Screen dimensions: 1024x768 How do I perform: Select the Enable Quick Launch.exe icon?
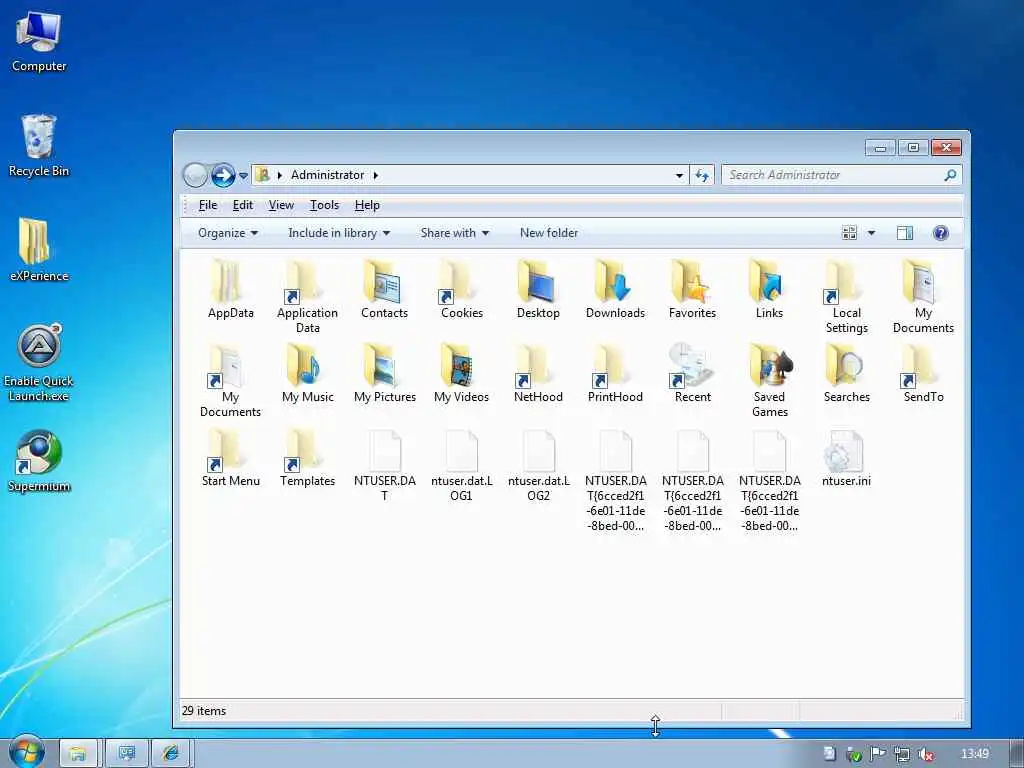click(x=39, y=362)
